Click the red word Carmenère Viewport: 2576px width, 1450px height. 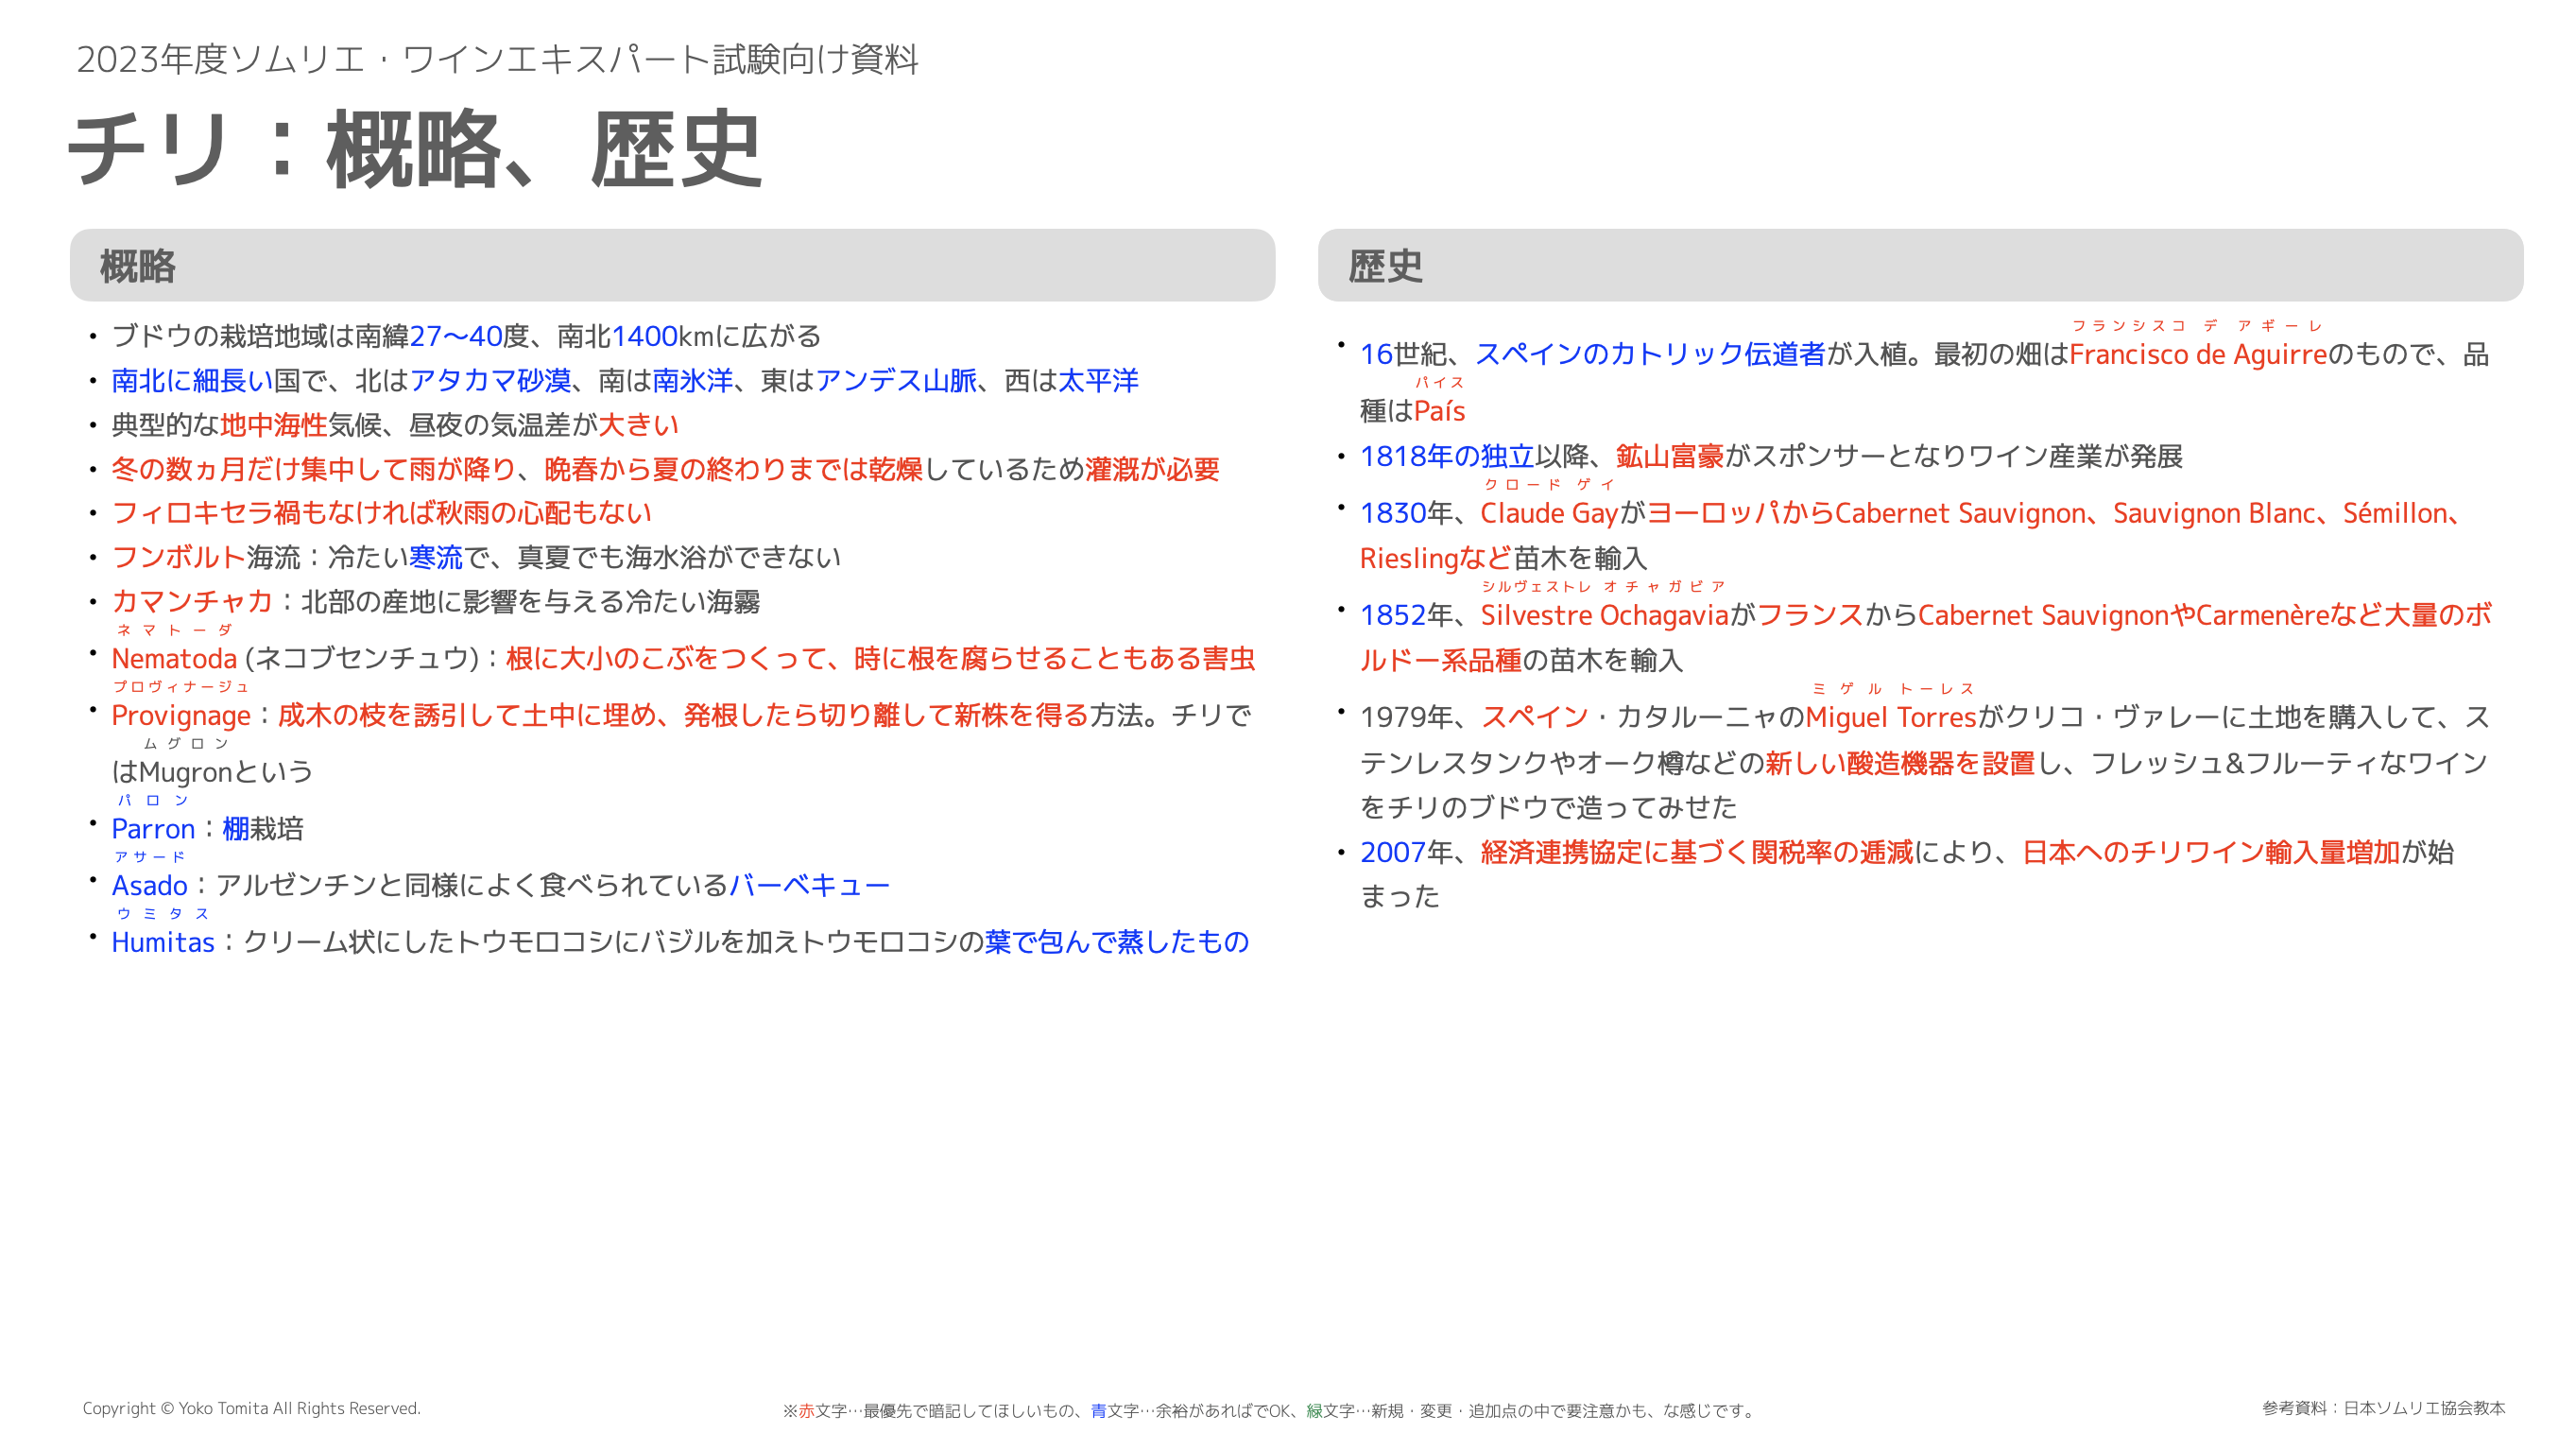[x=2263, y=615]
